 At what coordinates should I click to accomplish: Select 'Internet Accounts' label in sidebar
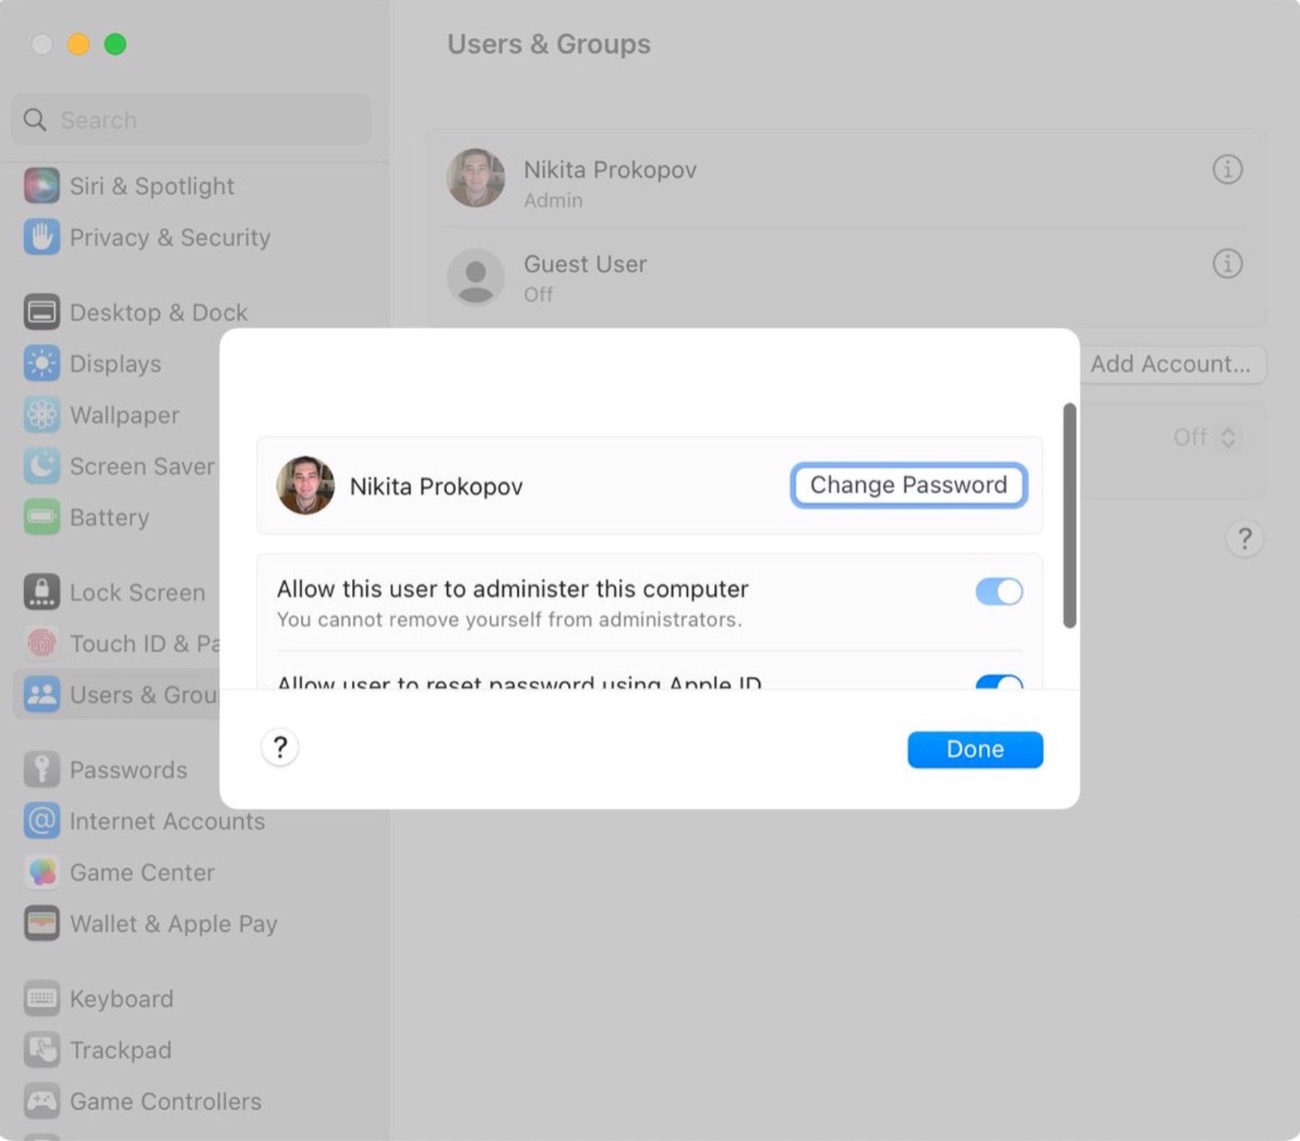[167, 821]
